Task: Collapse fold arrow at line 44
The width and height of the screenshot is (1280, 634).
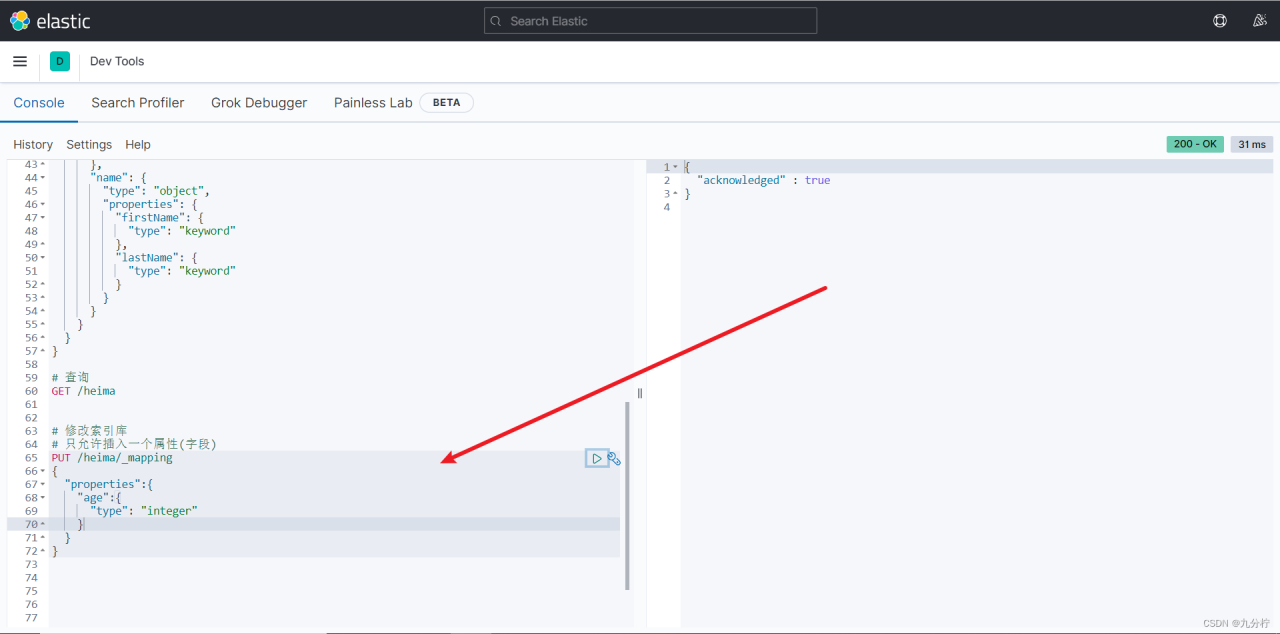Action: click(42, 178)
